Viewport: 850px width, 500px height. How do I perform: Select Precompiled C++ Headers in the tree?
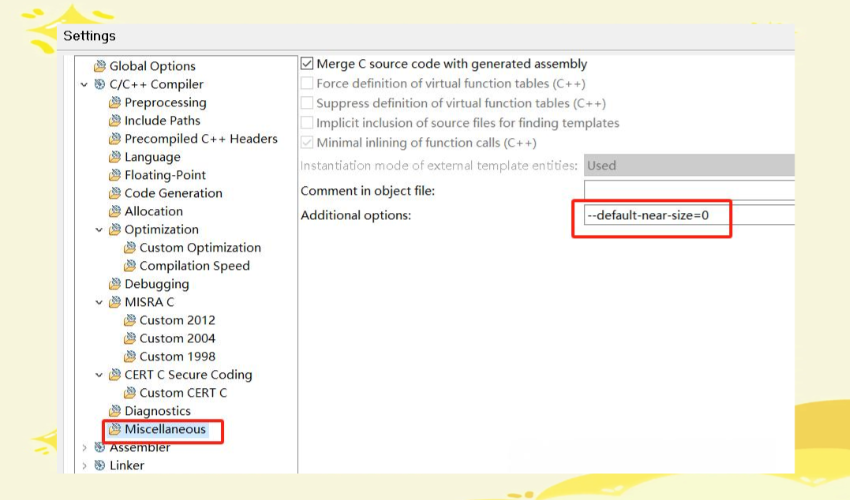[201, 139]
